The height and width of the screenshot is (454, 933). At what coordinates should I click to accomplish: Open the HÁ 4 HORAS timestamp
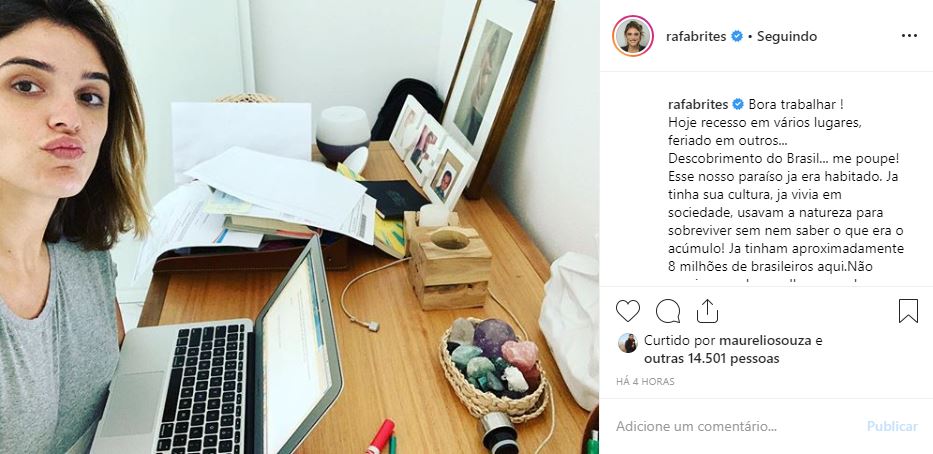click(645, 382)
